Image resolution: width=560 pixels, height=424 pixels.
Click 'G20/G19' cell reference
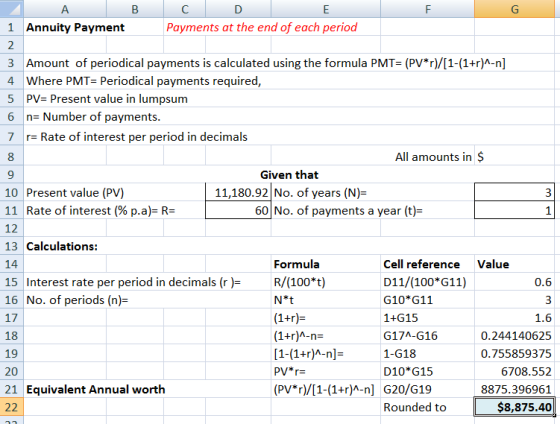pyautogui.click(x=407, y=389)
